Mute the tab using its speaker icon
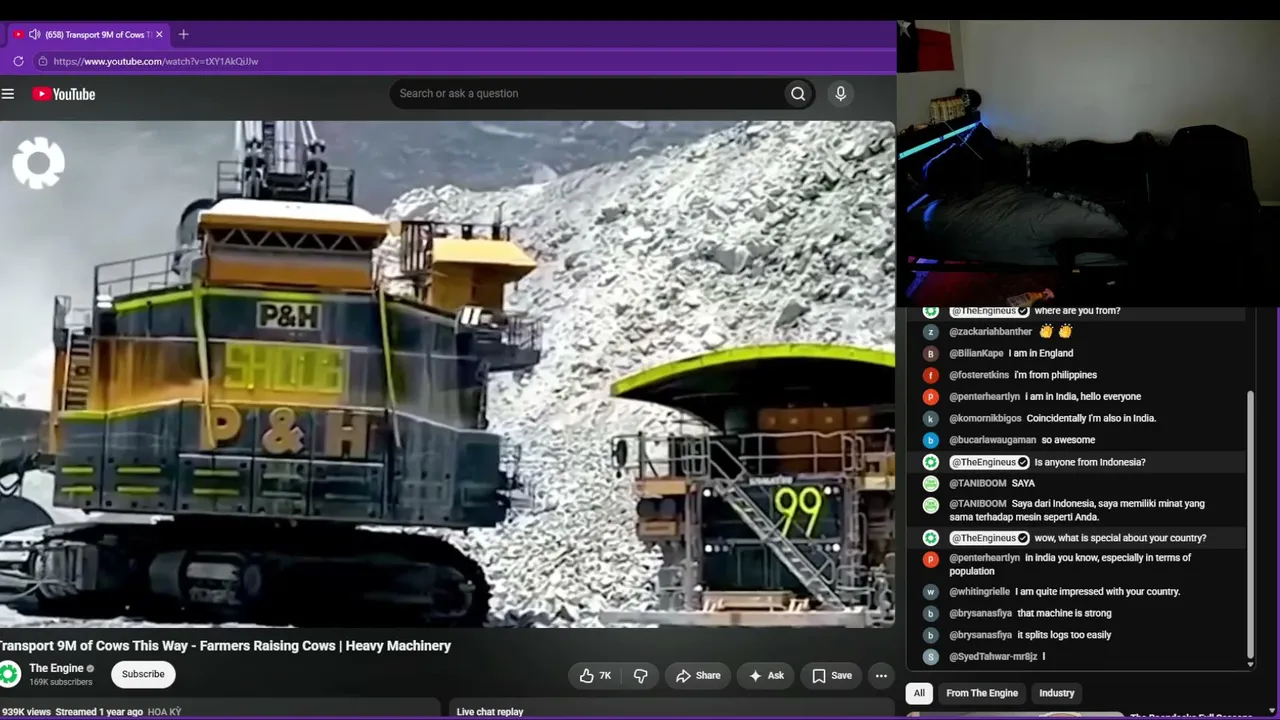Image resolution: width=1280 pixels, height=720 pixels. [35, 34]
